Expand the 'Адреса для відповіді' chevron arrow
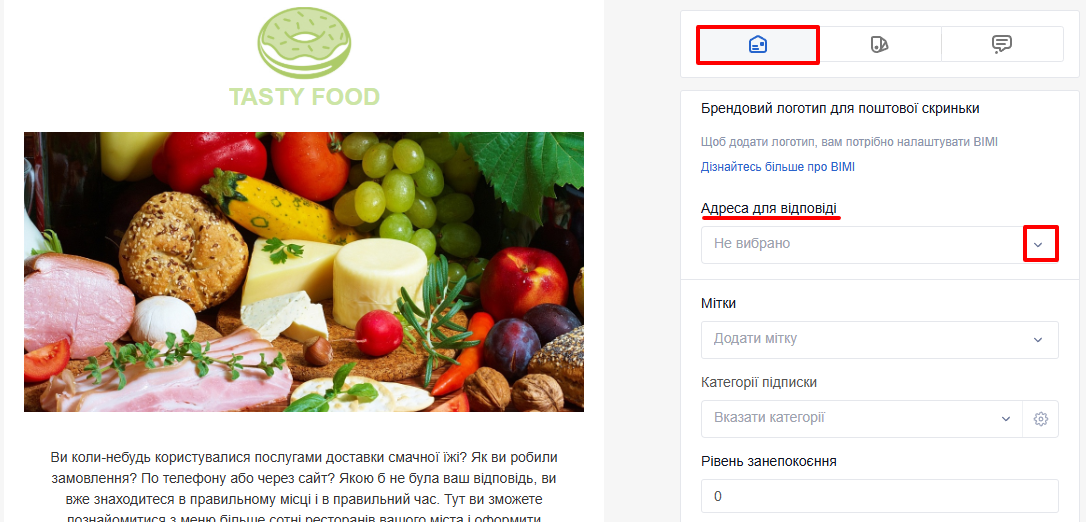 point(1038,244)
